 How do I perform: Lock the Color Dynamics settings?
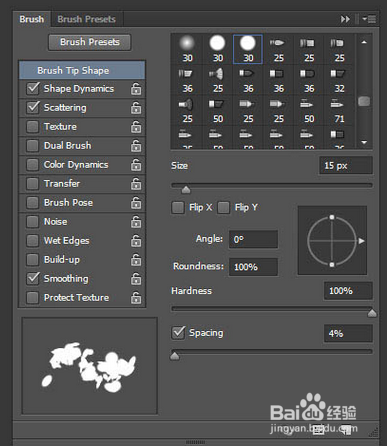136,165
